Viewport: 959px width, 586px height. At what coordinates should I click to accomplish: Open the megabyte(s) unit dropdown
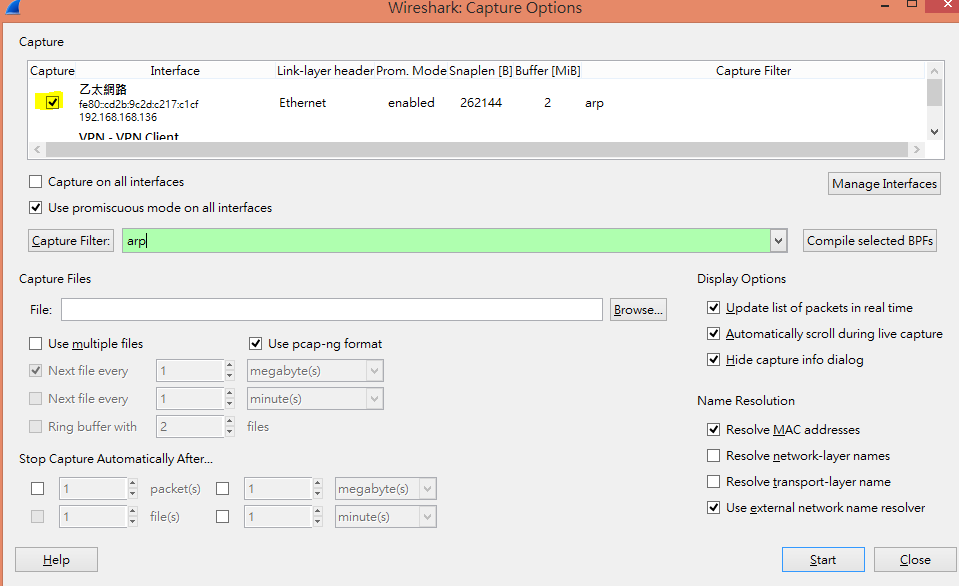[x=373, y=370]
